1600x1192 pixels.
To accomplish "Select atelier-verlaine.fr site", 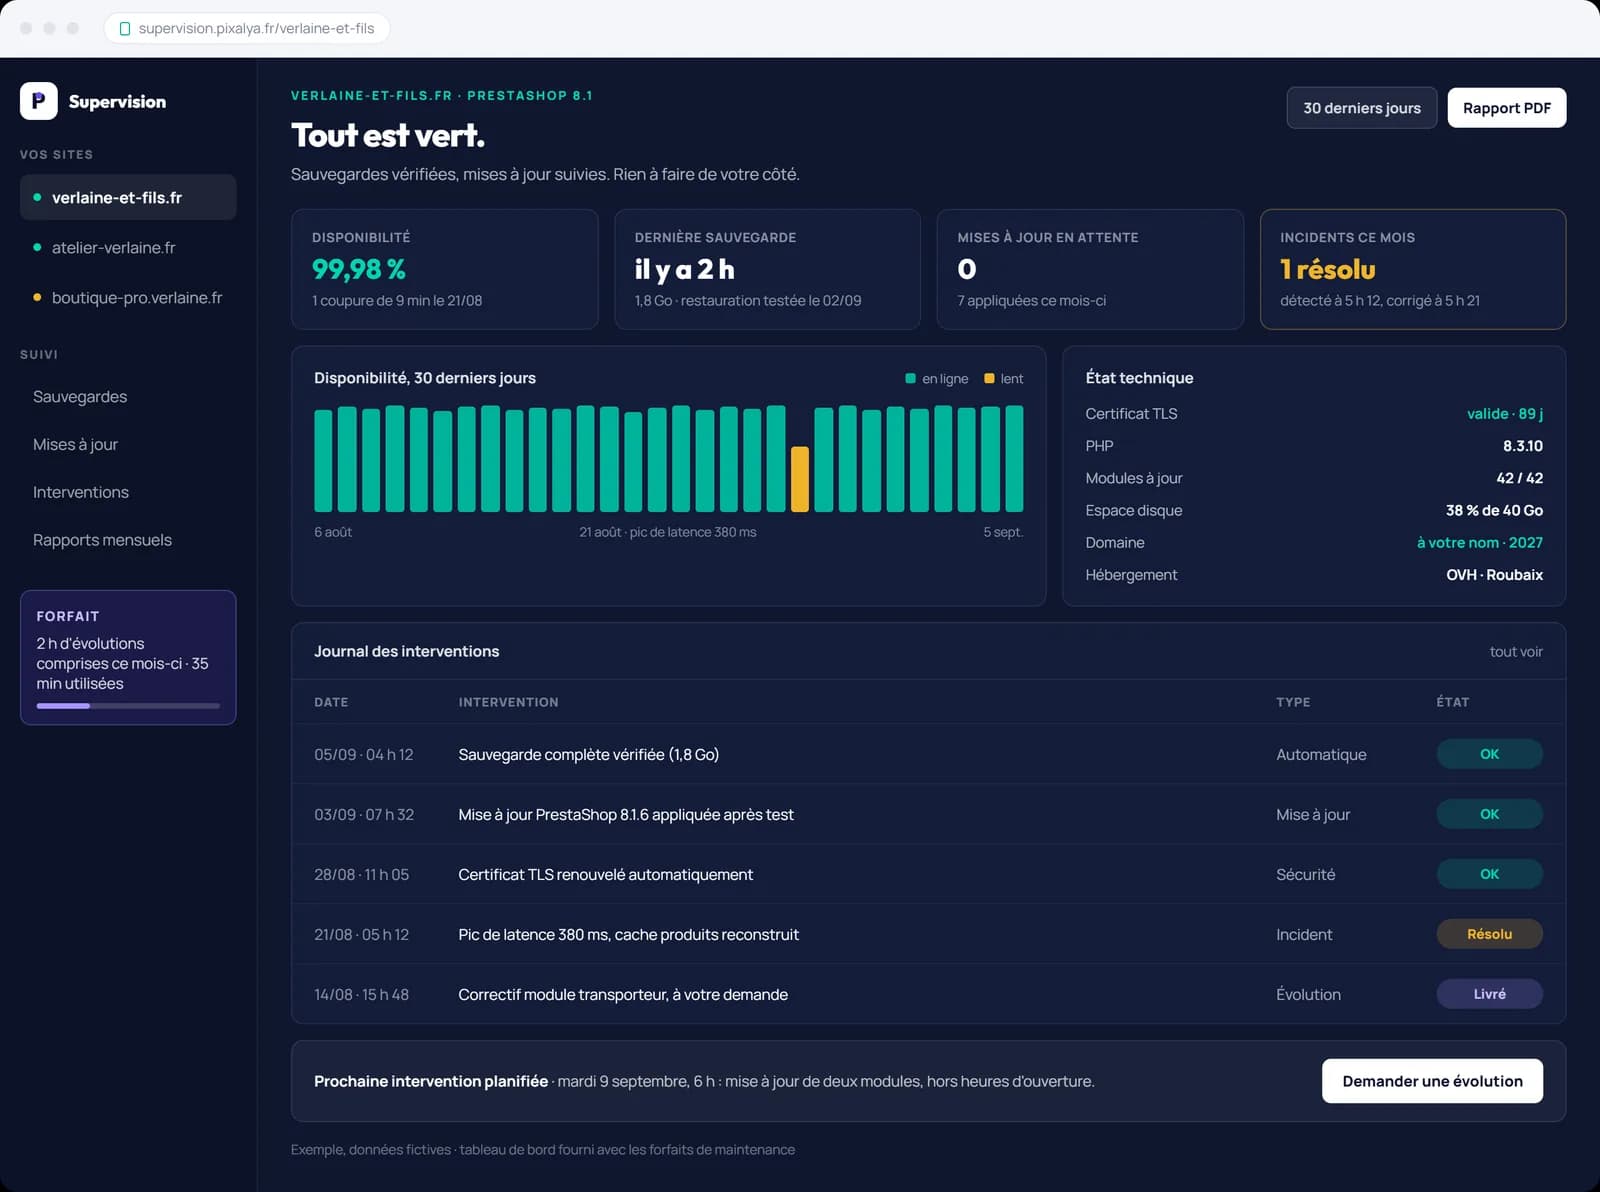I will tap(128, 247).
